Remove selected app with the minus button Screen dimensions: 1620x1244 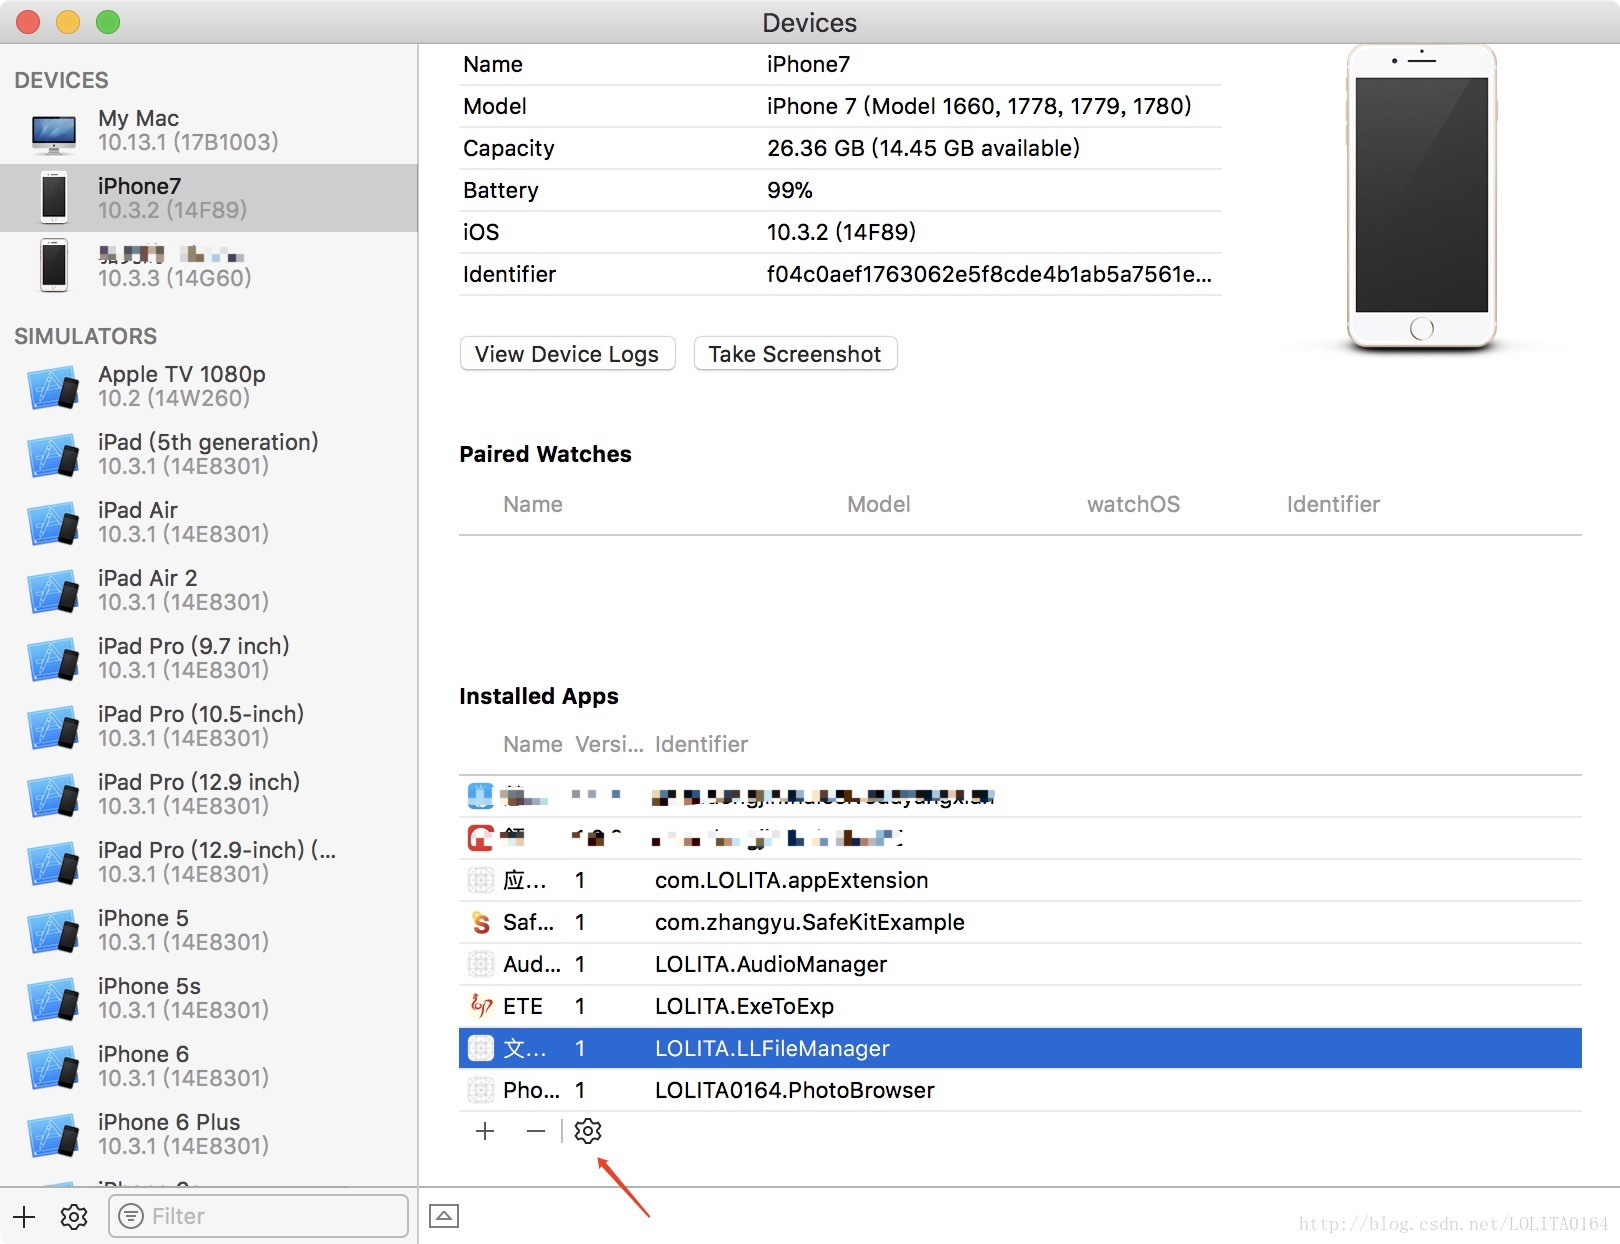point(536,1131)
